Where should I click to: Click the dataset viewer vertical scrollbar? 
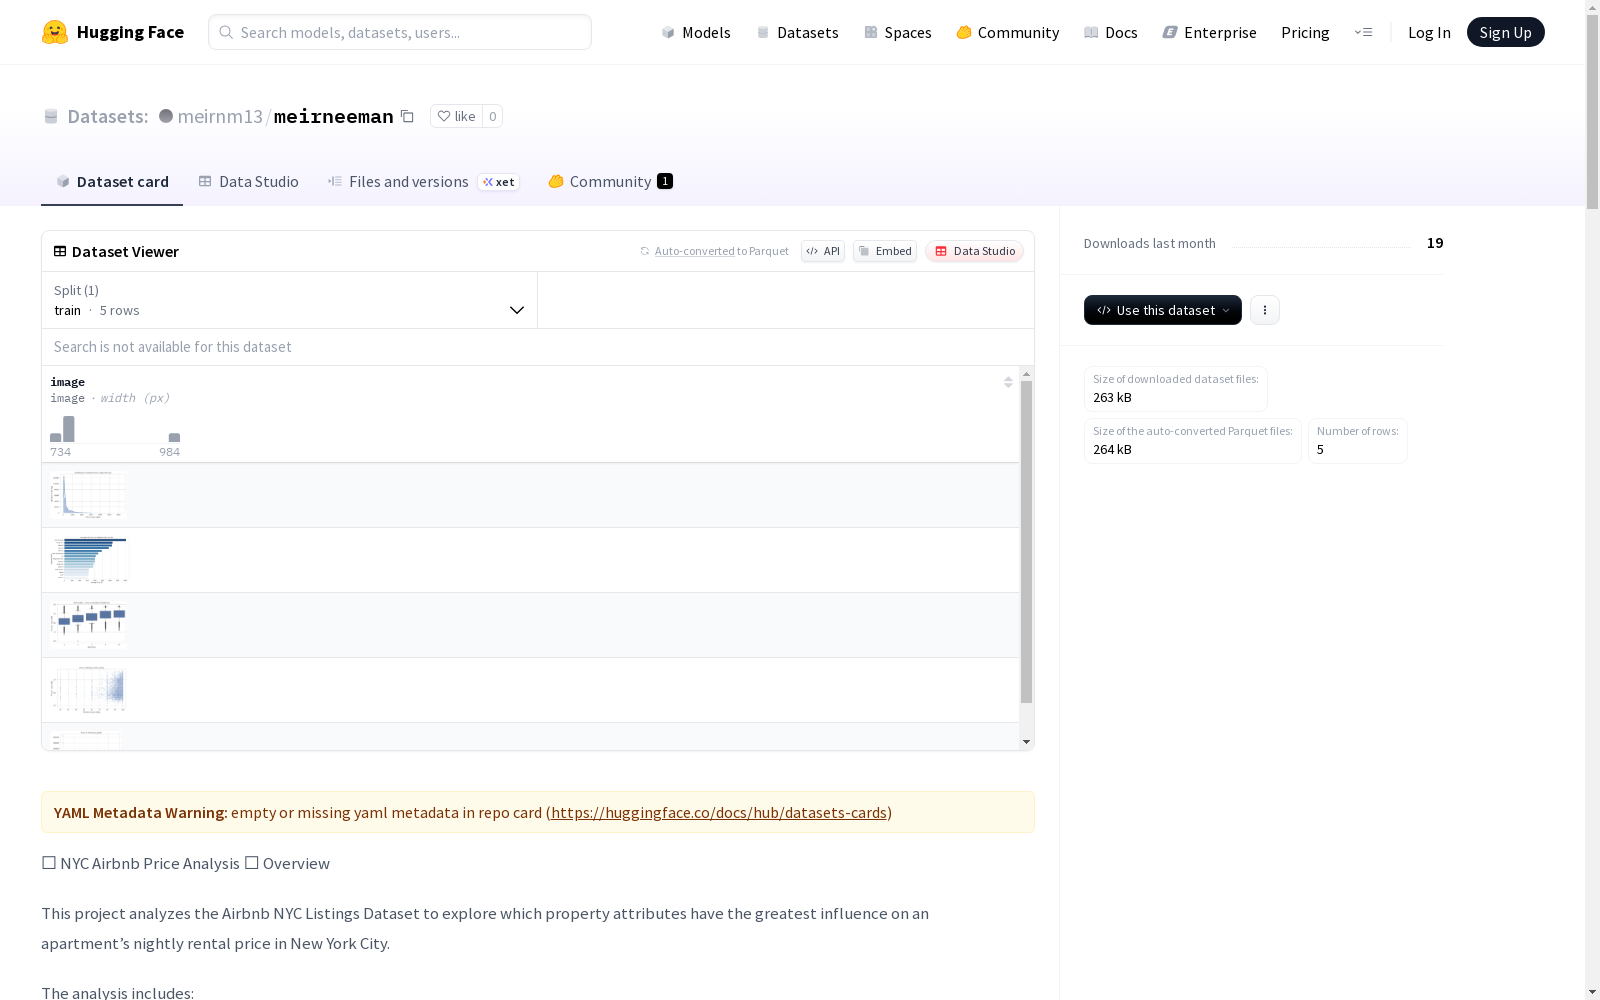coord(1026,542)
